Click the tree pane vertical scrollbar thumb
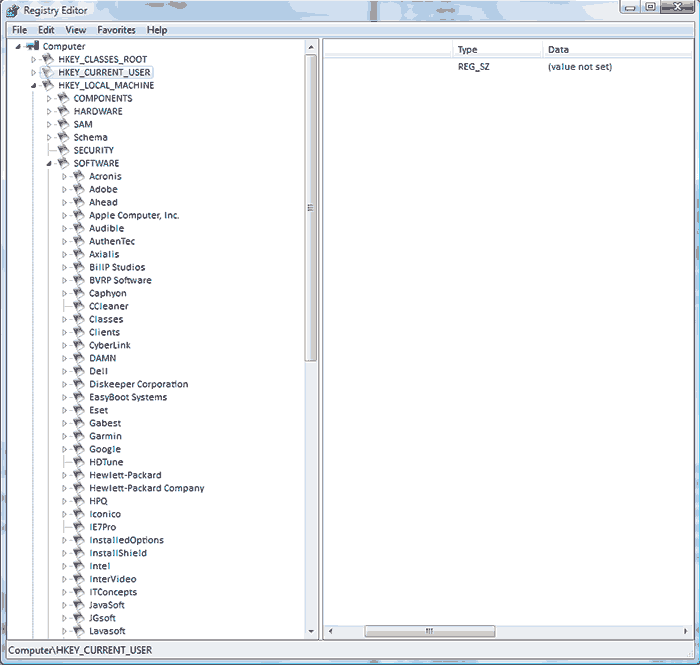 [x=311, y=208]
